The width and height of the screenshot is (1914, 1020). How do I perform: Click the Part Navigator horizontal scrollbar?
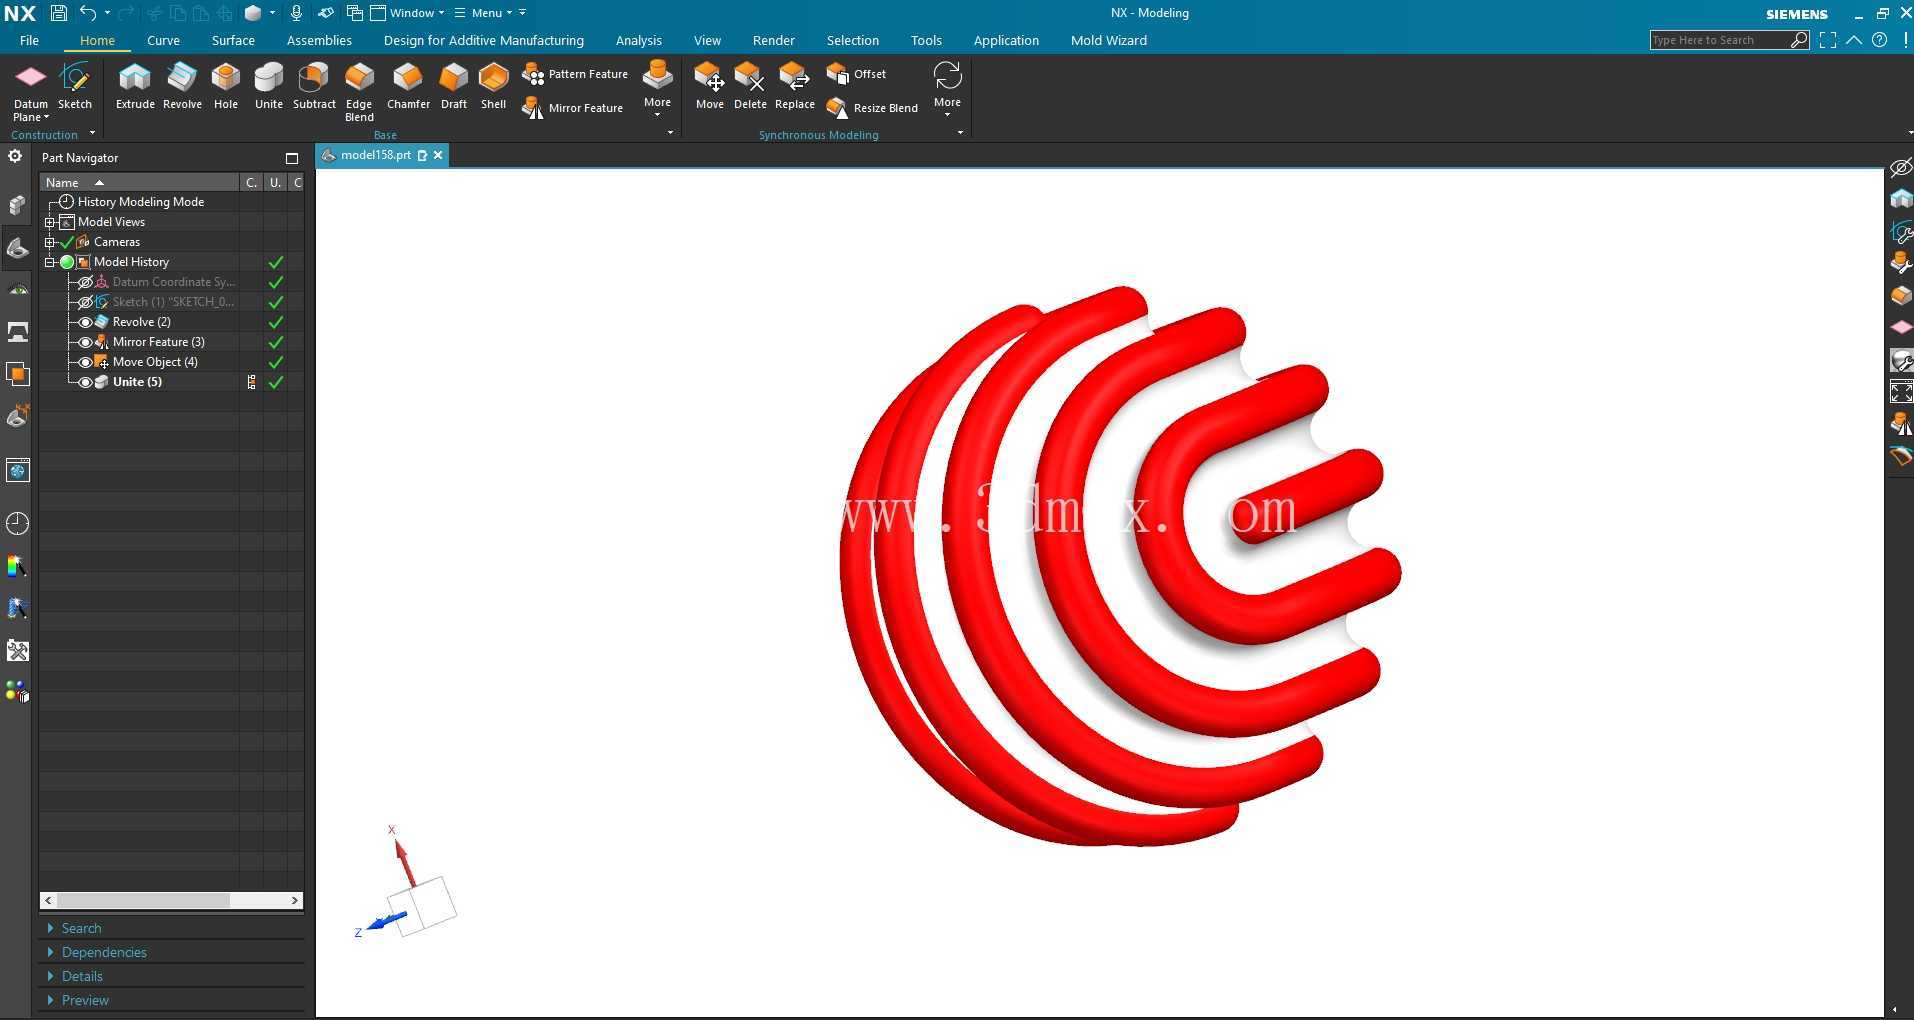coord(143,900)
